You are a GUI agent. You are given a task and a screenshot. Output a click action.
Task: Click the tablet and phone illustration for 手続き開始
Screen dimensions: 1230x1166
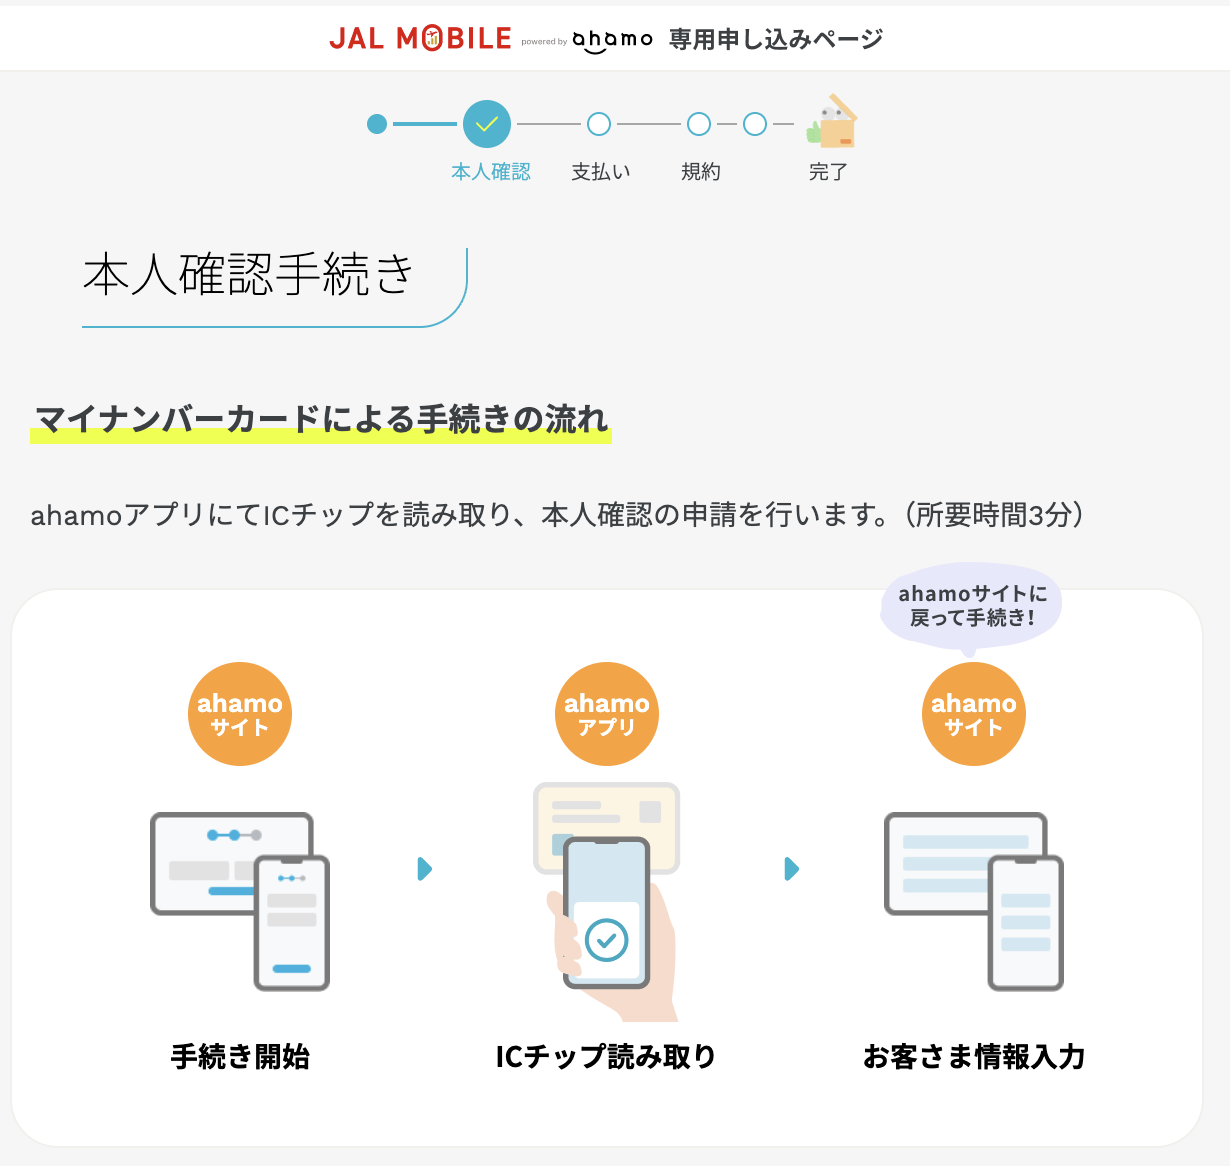(240, 901)
